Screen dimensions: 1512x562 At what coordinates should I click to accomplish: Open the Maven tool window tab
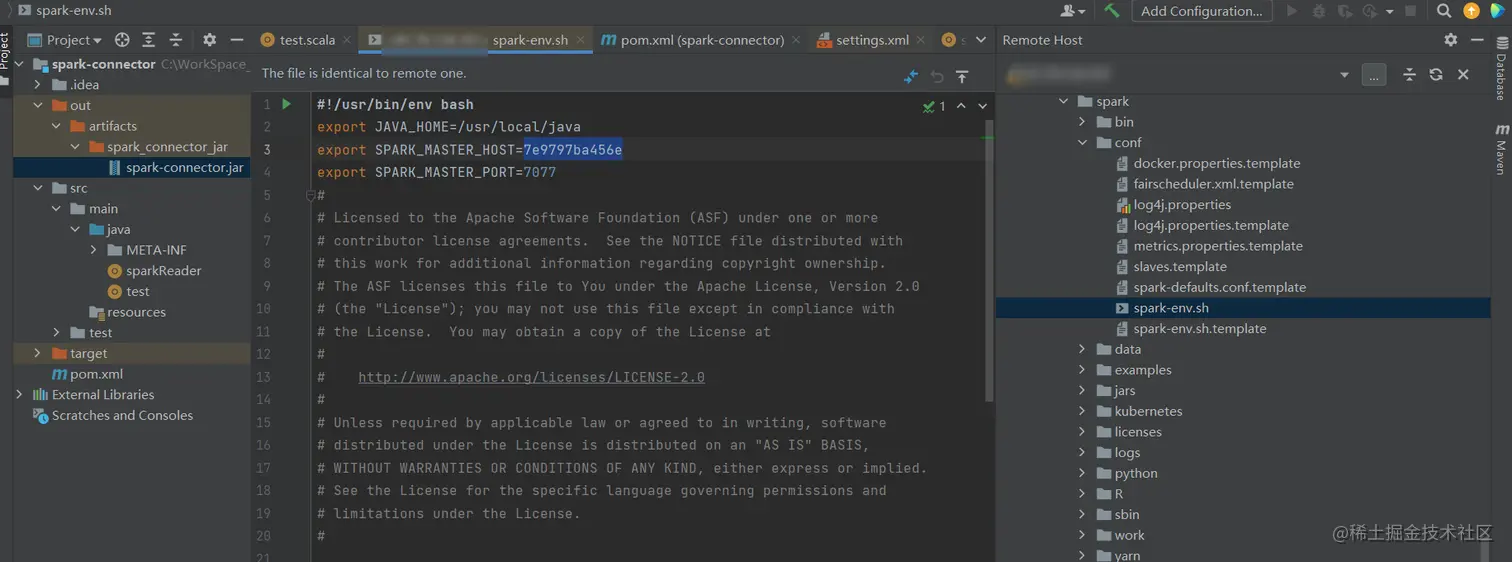(x=1502, y=149)
